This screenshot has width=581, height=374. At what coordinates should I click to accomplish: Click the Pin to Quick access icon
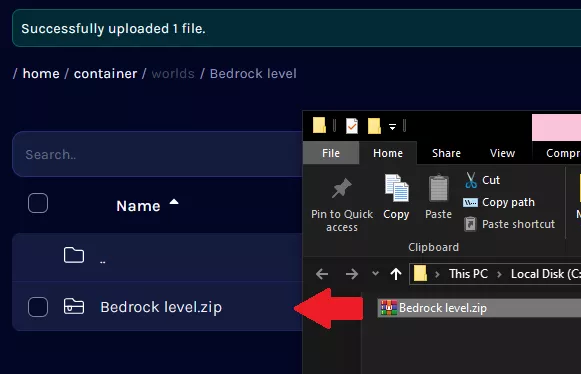342,188
